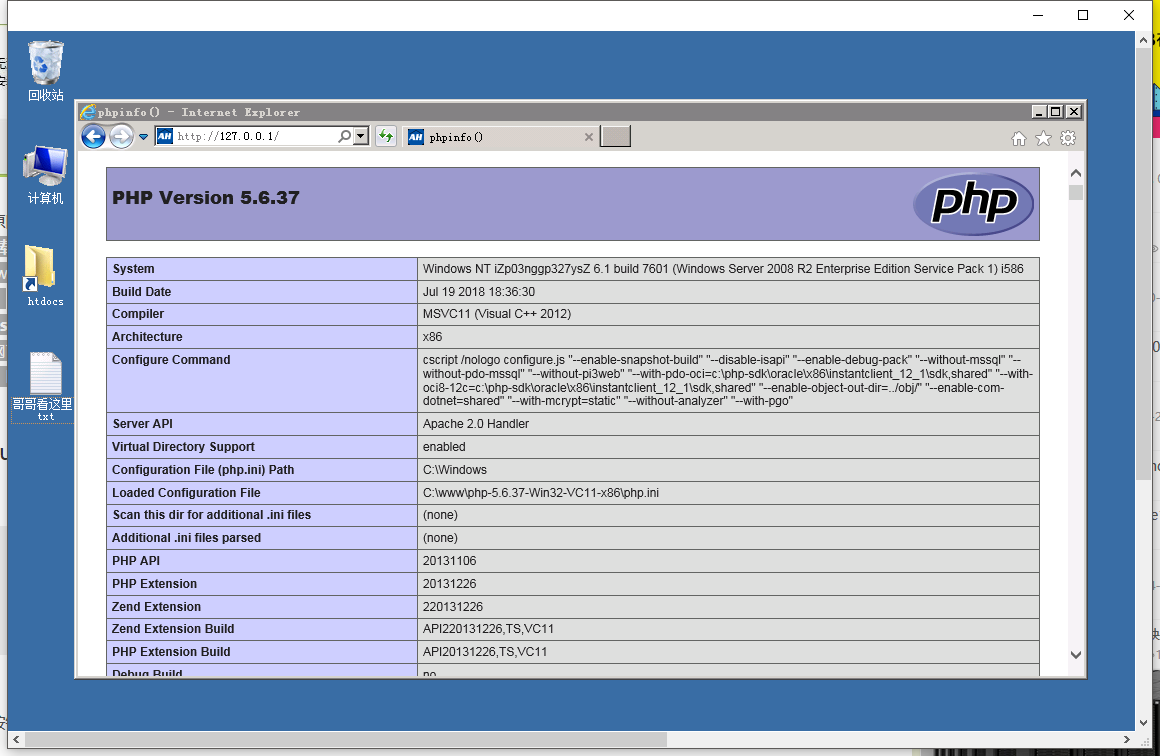Select the Build Date value Jul 19 2018
The image size is (1160, 756).
tap(479, 291)
